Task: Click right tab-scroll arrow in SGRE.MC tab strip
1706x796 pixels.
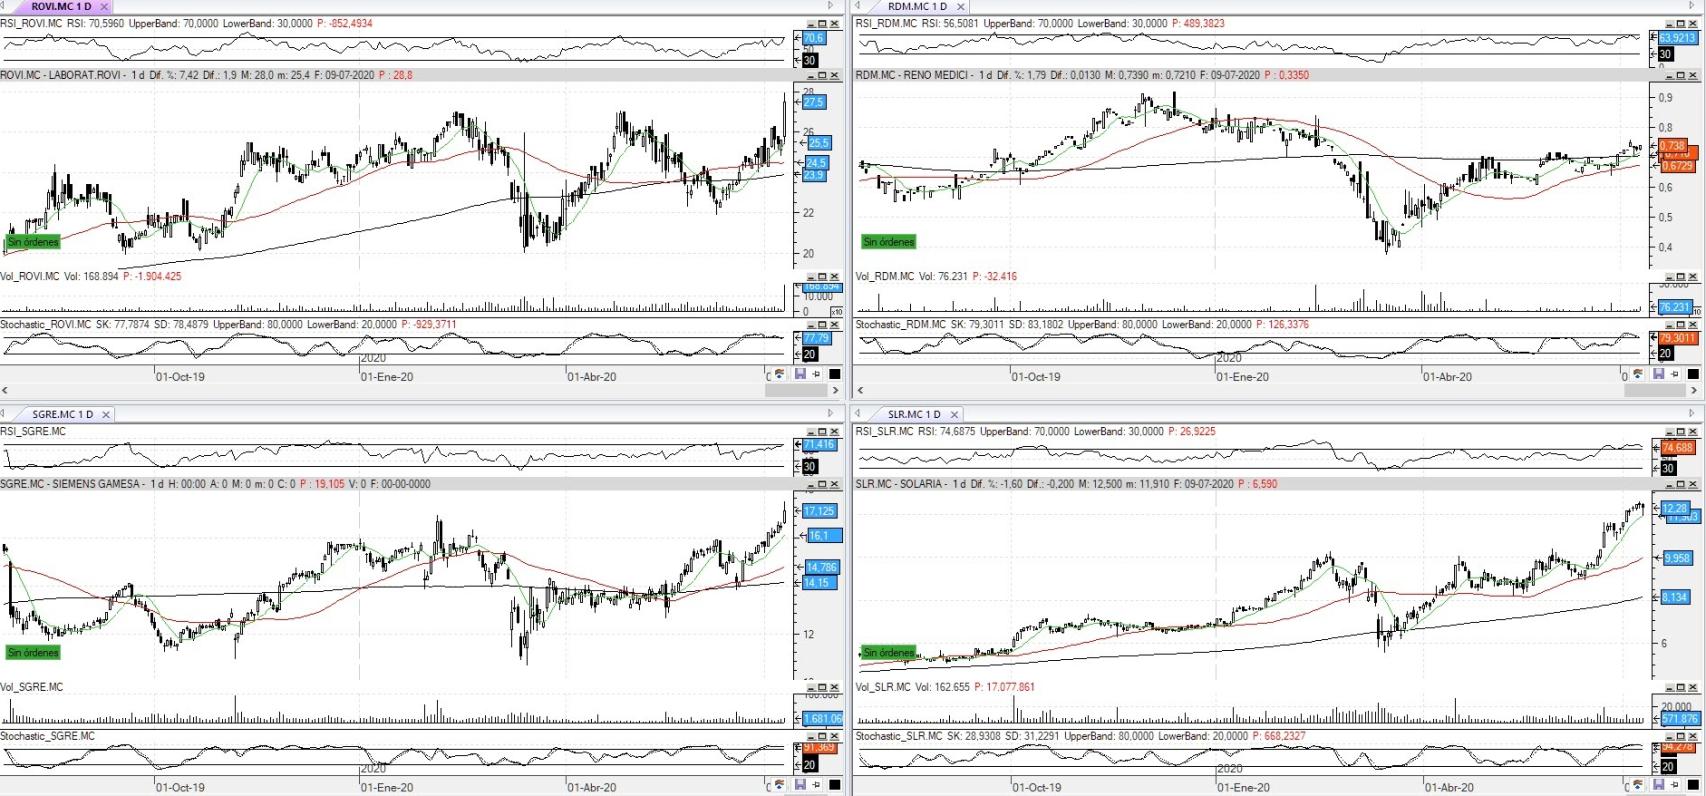Action: pyautogui.click(x=830, y=413)
